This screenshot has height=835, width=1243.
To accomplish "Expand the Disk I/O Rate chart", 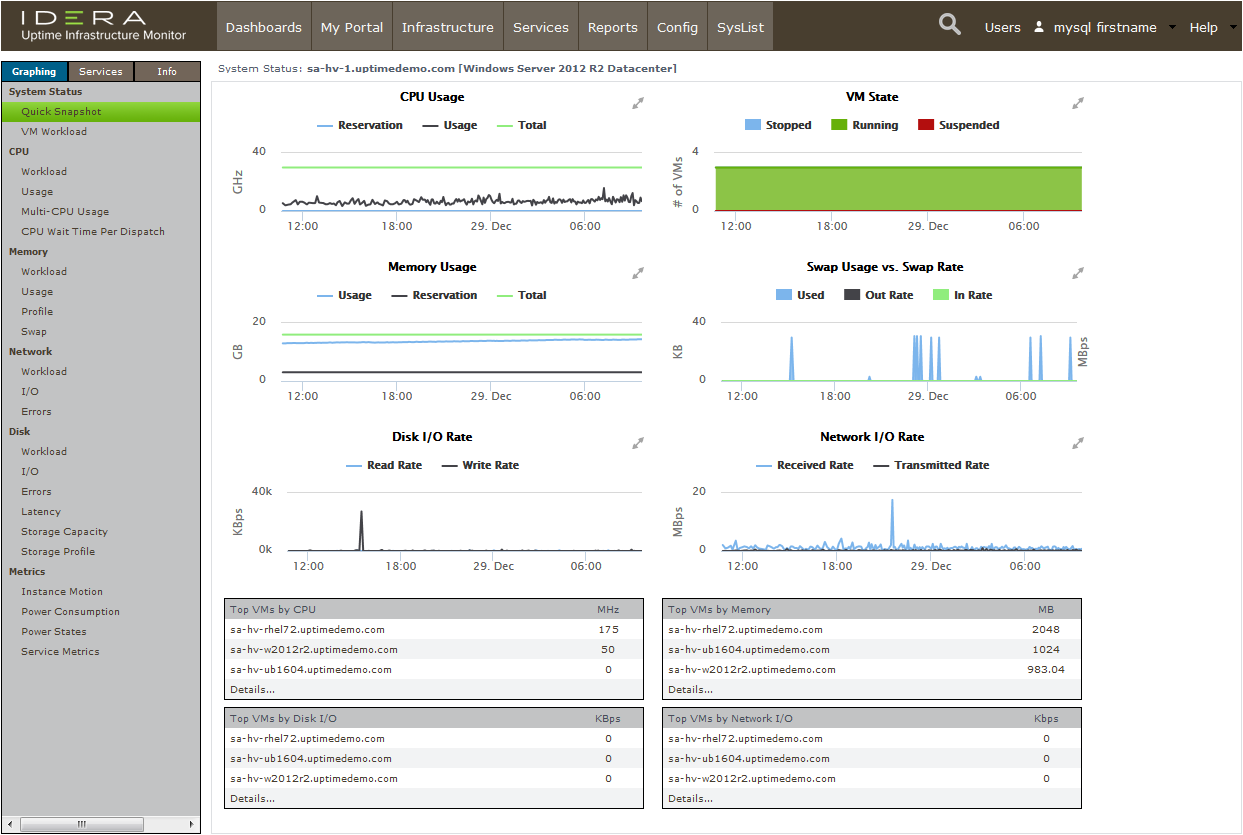I will [638, 443].
